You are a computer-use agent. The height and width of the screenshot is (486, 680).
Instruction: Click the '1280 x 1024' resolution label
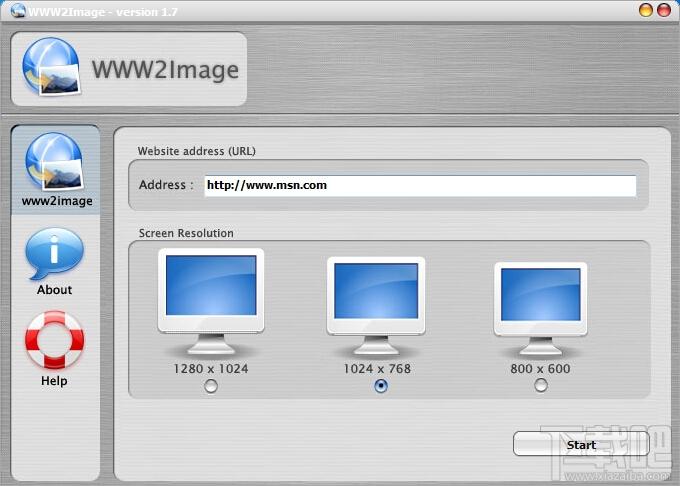211,369
